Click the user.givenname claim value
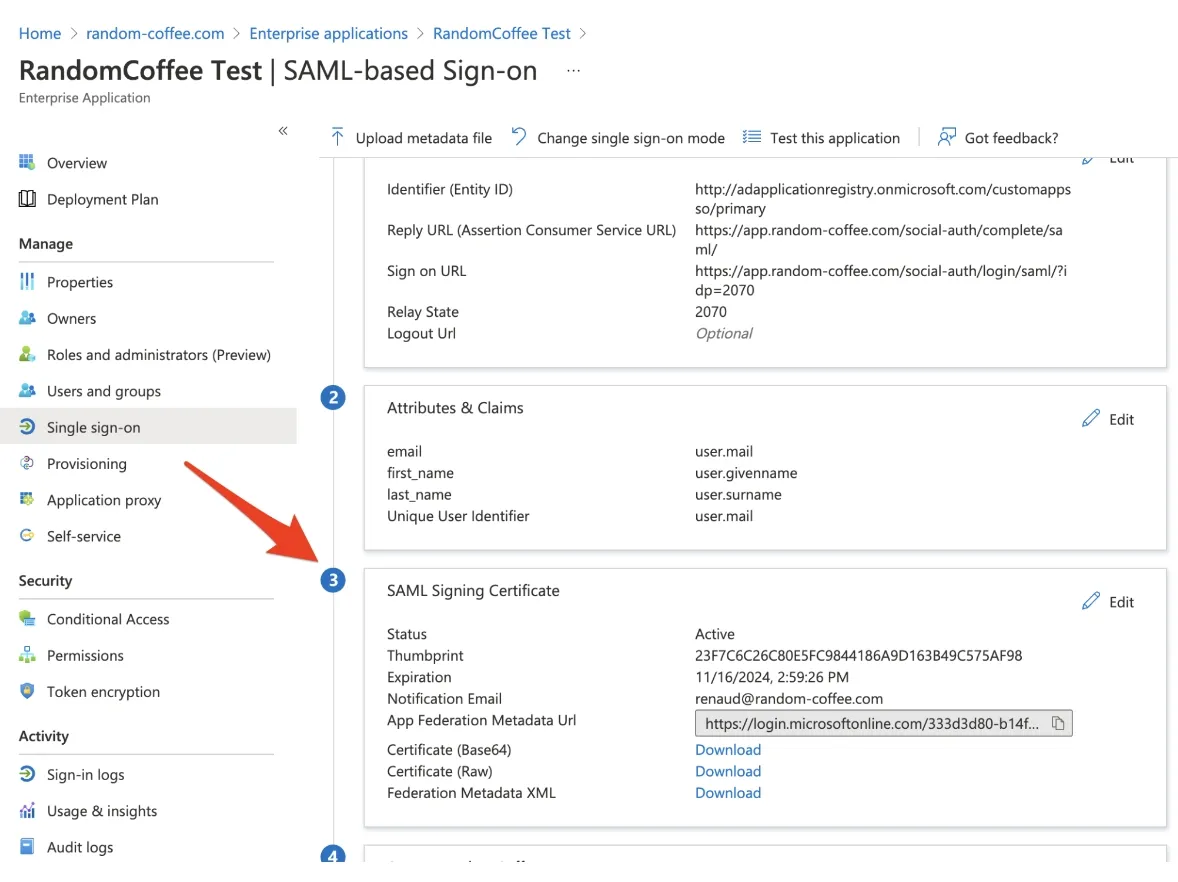The width and height of the screenshot is (1178, 882). point(746,473)
